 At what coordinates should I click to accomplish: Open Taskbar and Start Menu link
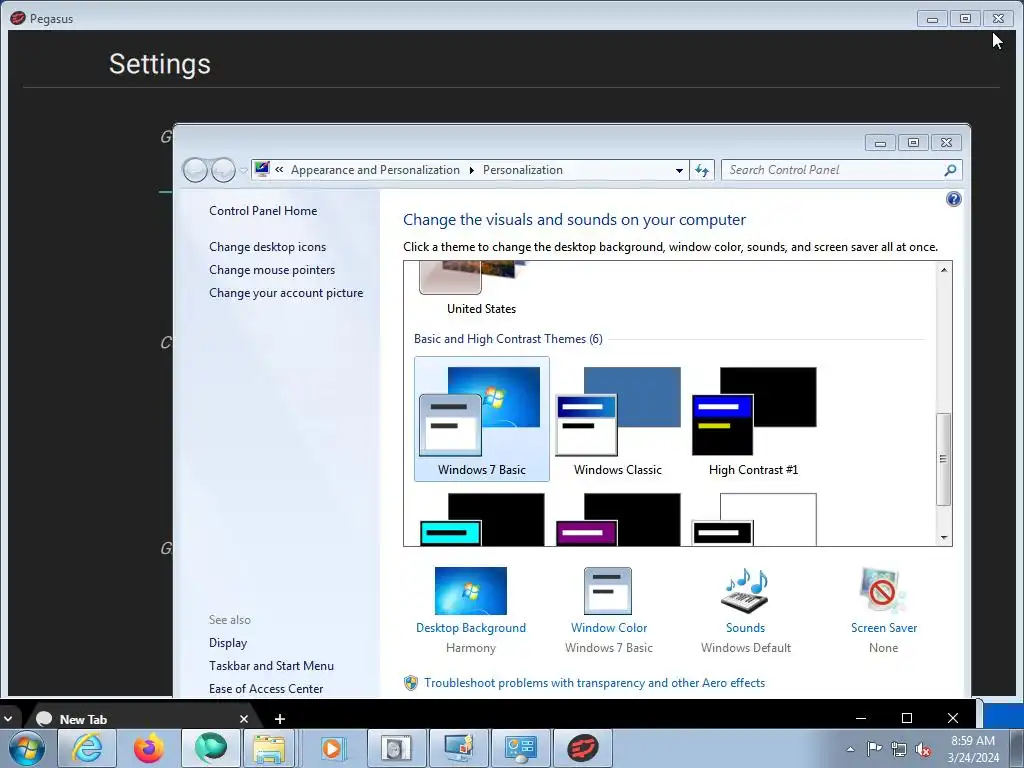point(271,665)
